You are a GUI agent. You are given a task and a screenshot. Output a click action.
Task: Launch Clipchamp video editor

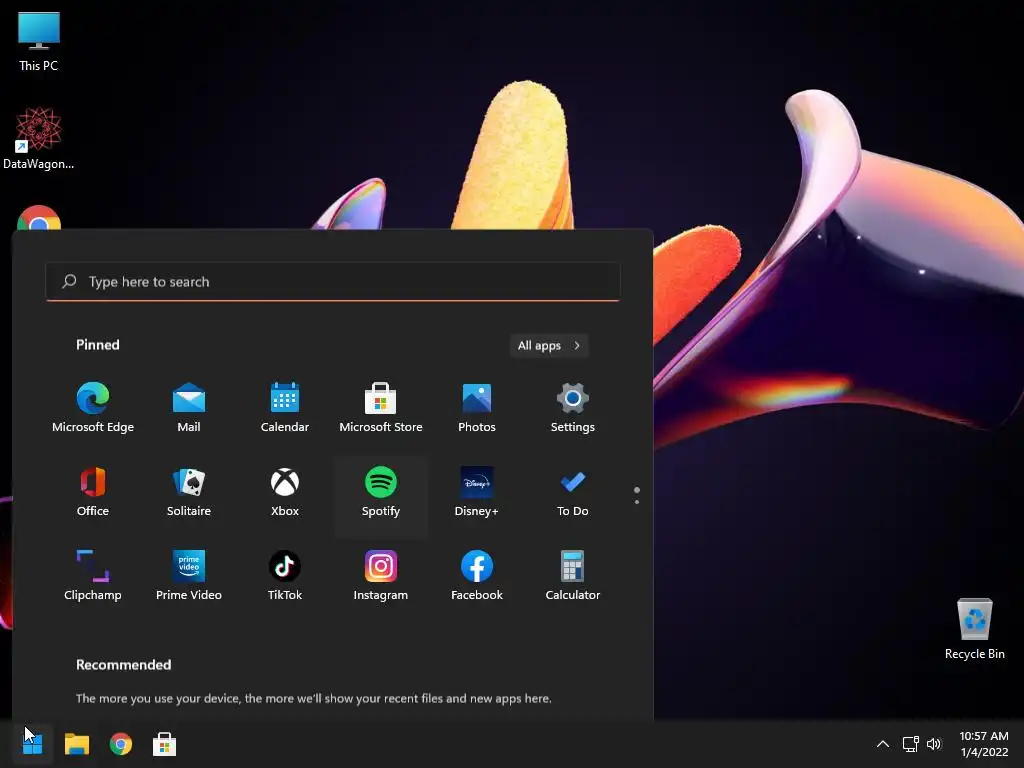(93, 576)
